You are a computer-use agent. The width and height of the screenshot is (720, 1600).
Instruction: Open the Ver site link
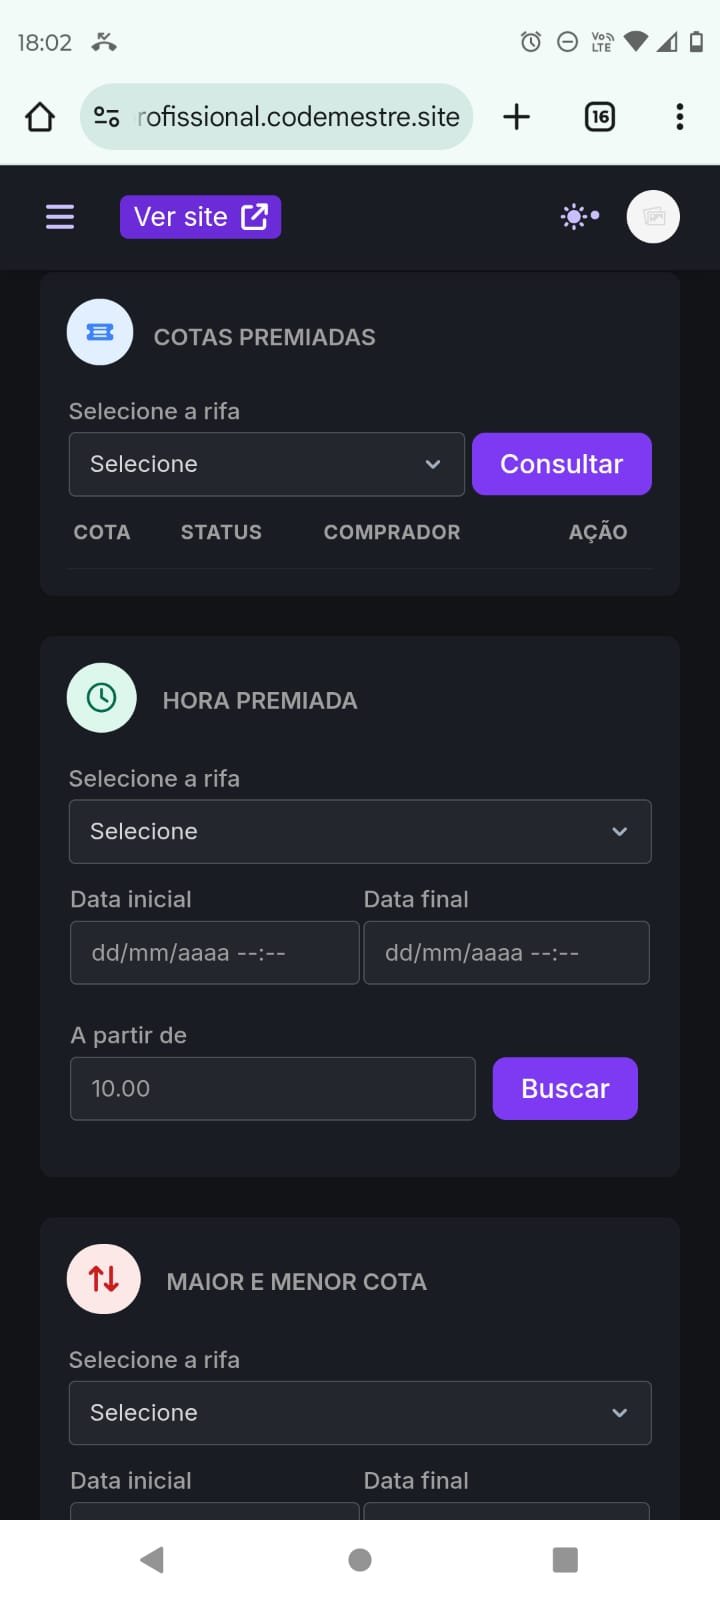200,217
